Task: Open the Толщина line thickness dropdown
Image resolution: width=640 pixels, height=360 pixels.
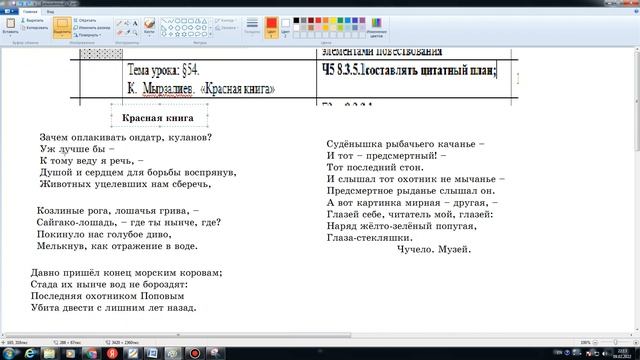Action: tap(252, 27)
